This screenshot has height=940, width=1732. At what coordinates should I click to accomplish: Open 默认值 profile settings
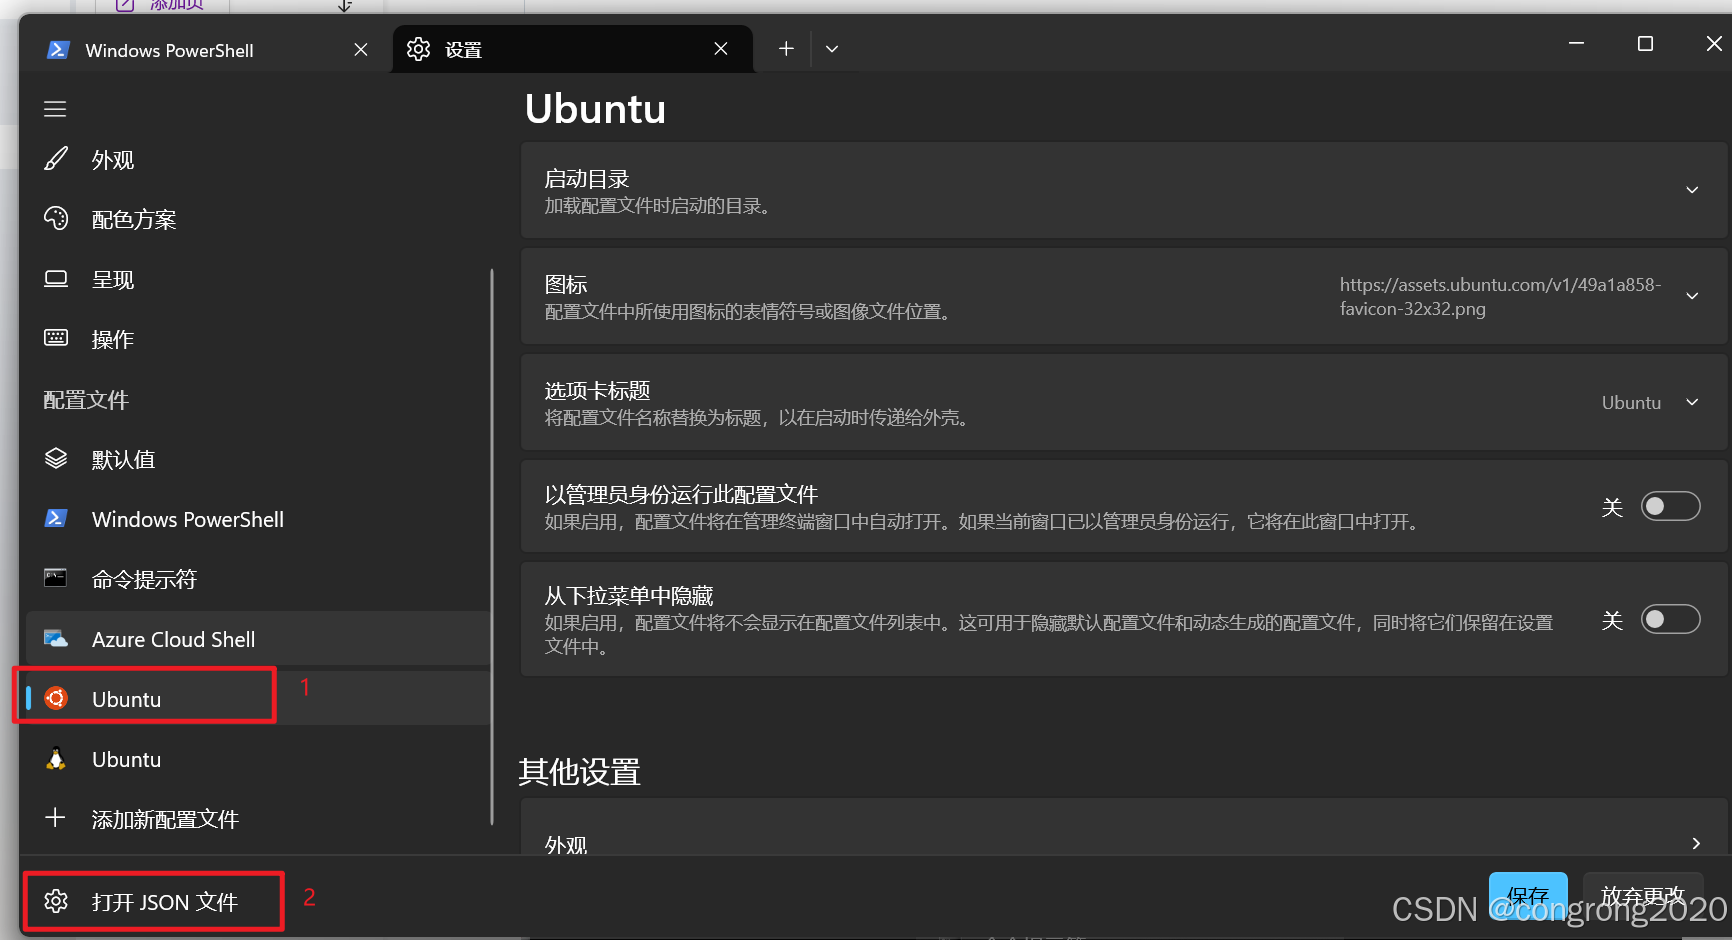(x=258, y=459)
